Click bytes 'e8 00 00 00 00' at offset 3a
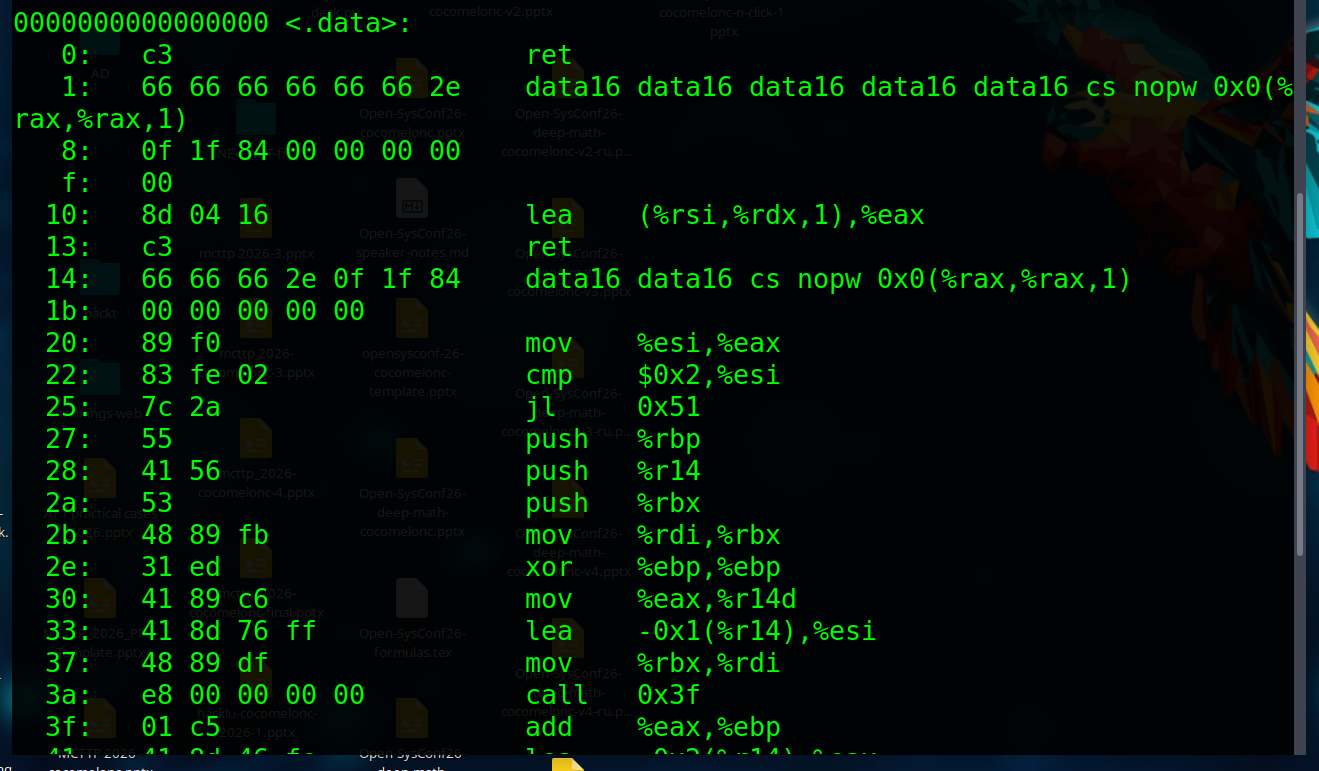Image resolution: width=1319 pixels, height=771 pixels. [x=253, y=695]
